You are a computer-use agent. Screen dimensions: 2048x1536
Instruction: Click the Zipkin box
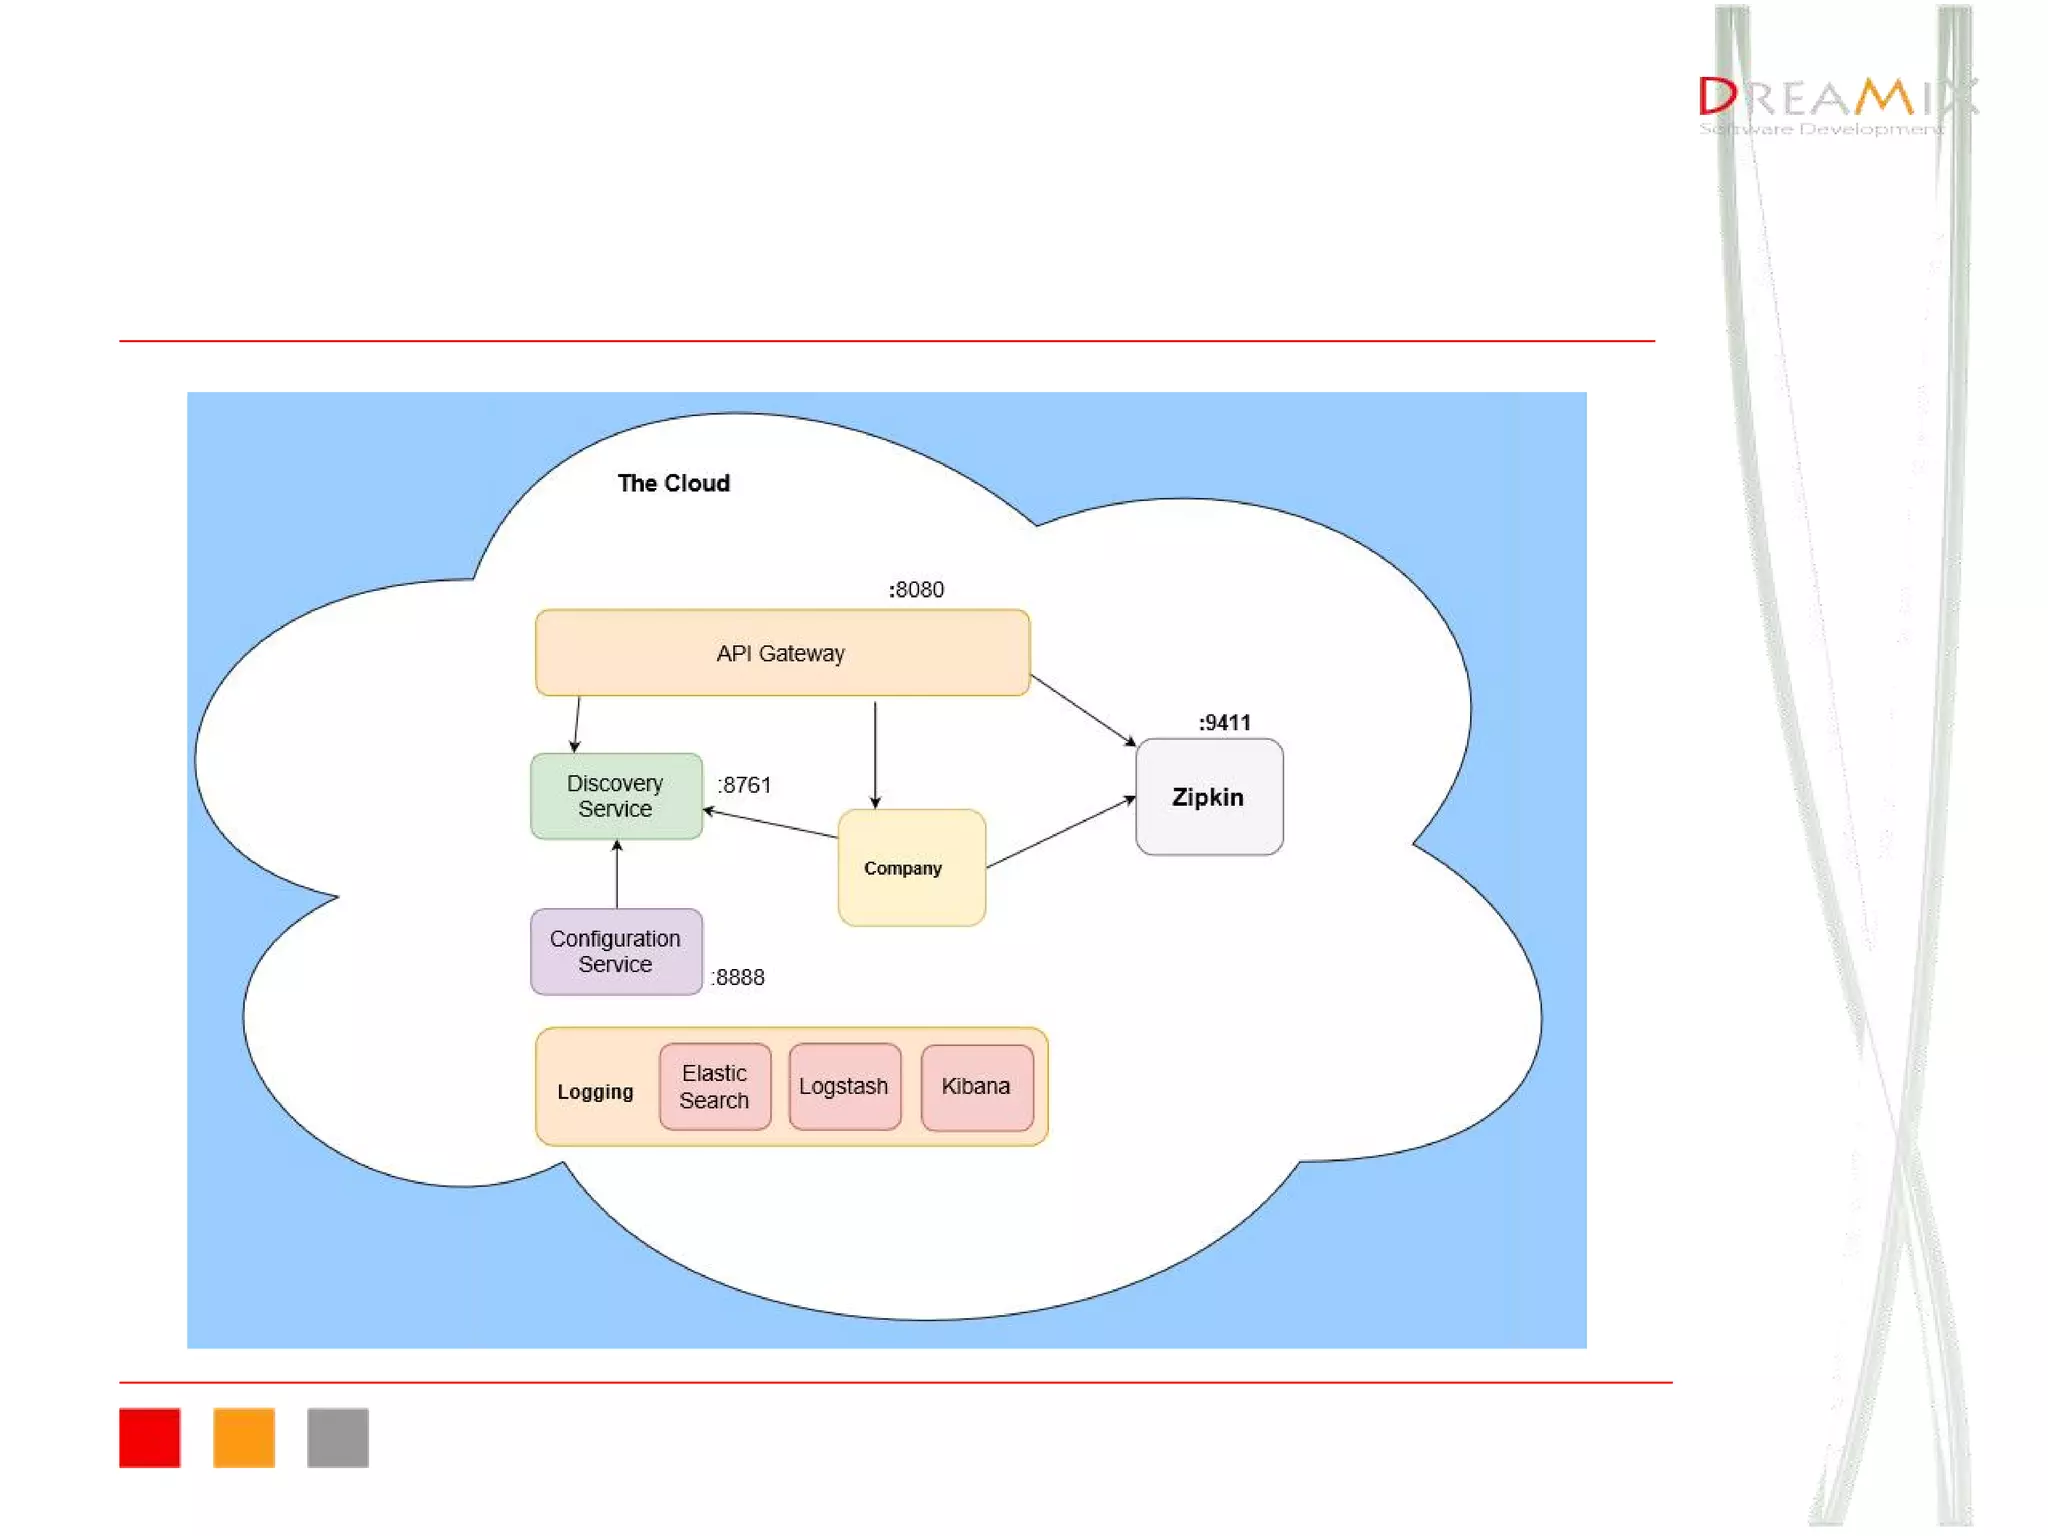click(x=1208, y=797)
